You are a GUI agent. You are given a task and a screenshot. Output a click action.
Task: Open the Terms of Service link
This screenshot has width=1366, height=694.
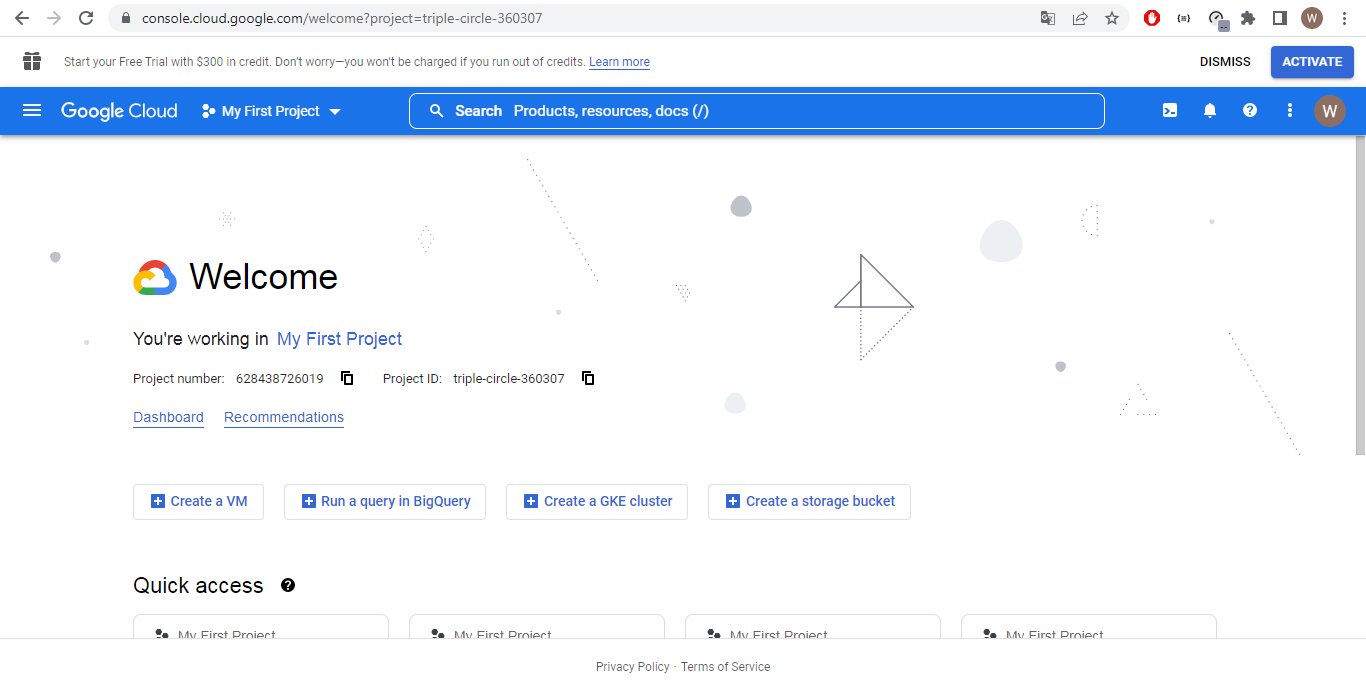tap(726, 667)
